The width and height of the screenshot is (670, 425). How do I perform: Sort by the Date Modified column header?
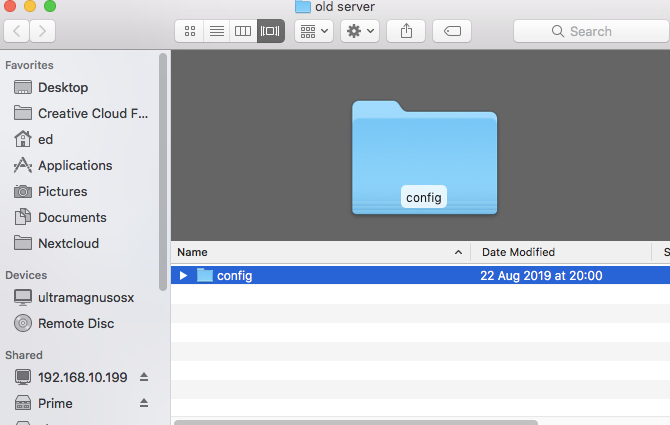561,252
